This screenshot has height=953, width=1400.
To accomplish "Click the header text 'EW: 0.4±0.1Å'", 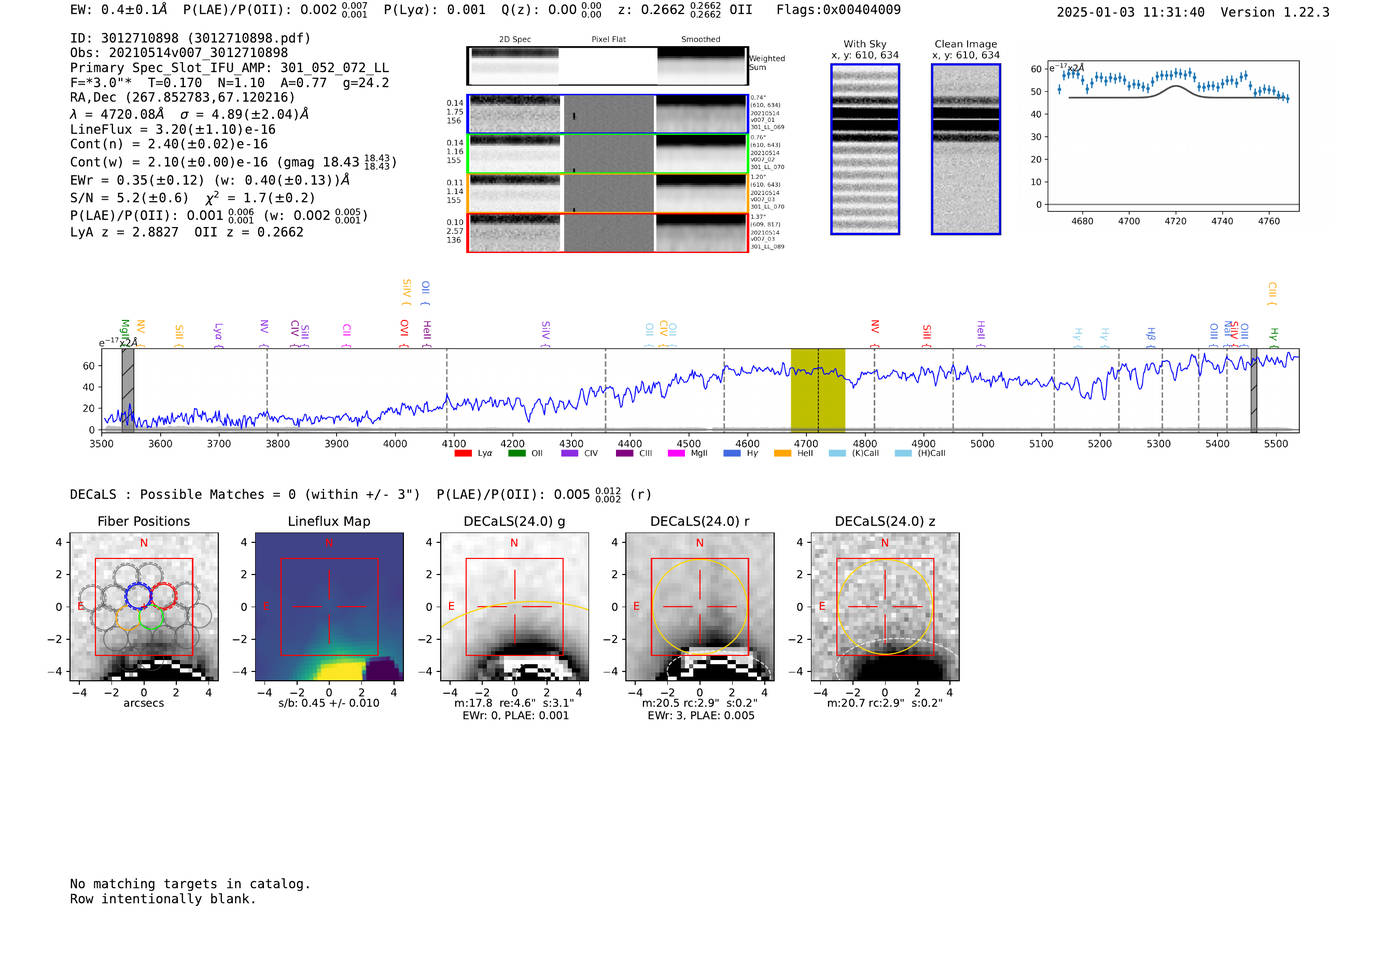I will 118,9.
